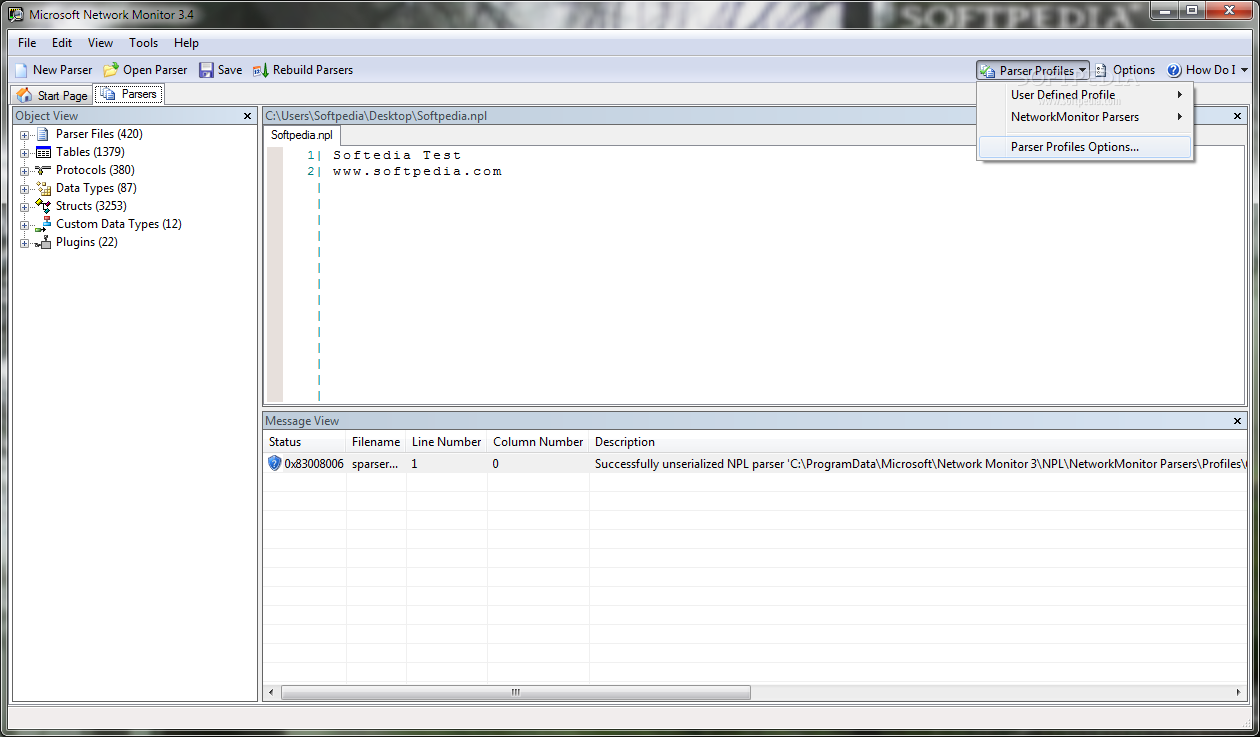Viewport: 1260px width, 737px height.
Task: Click the Network Monitor title bar icon
Action: pyautogui.click(x=16, y=14)
